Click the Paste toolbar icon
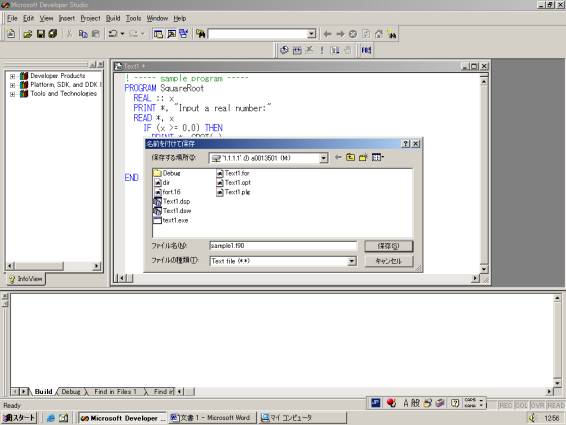 [96, 34]
